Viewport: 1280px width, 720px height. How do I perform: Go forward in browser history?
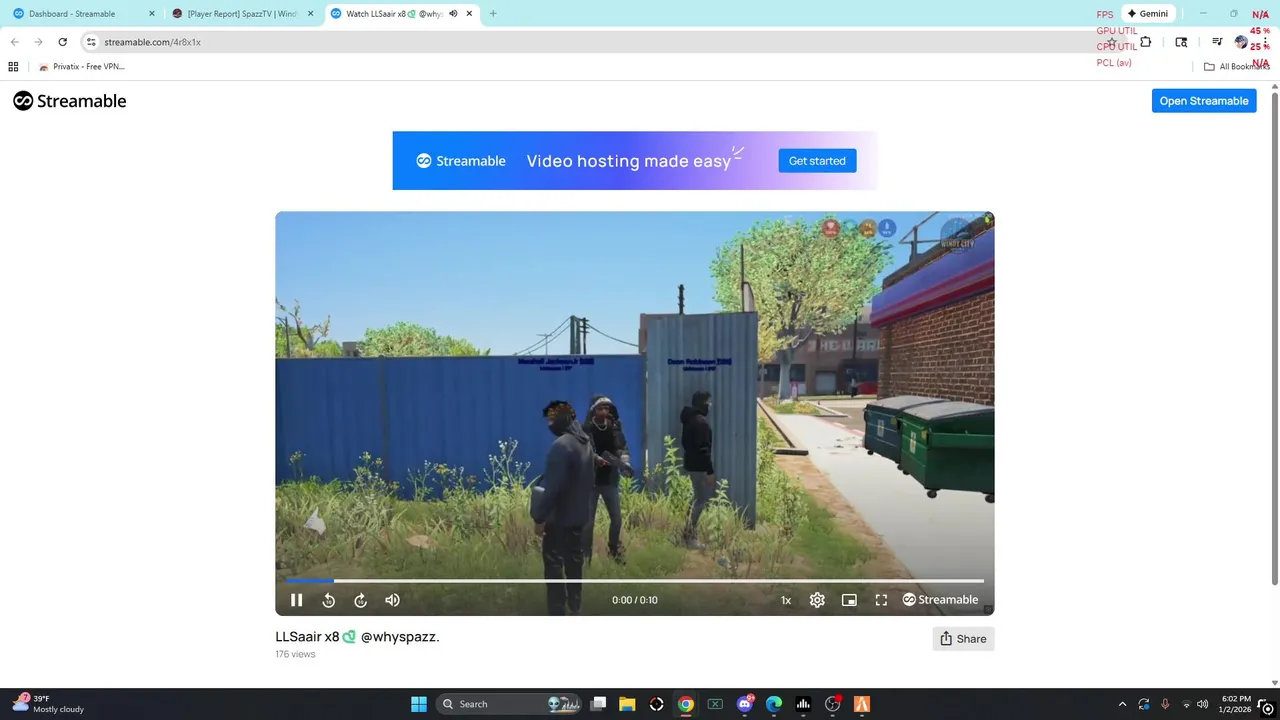(38, 42)
